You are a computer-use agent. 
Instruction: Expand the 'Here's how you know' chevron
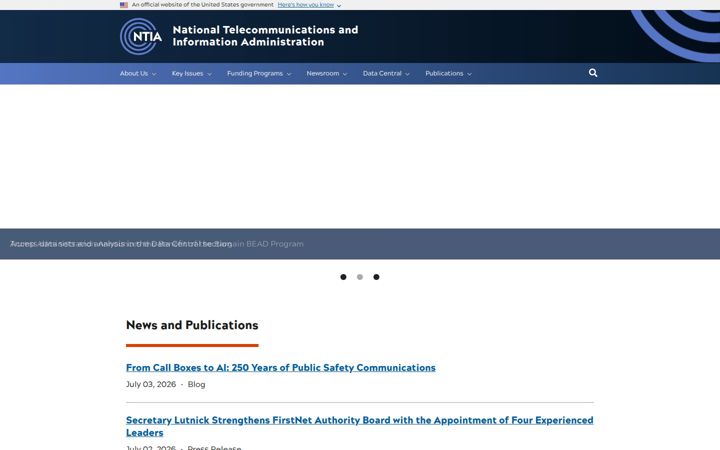click(x=339, y=6)
